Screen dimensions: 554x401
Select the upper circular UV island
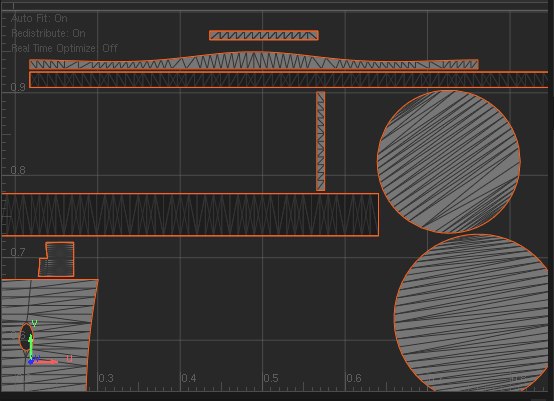tap(449, 162)
